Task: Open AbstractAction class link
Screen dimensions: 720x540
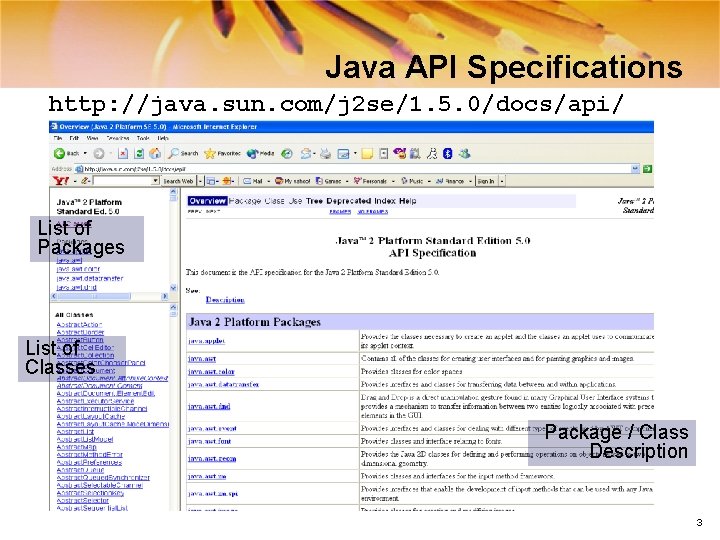Action: (x=79, y=325)
